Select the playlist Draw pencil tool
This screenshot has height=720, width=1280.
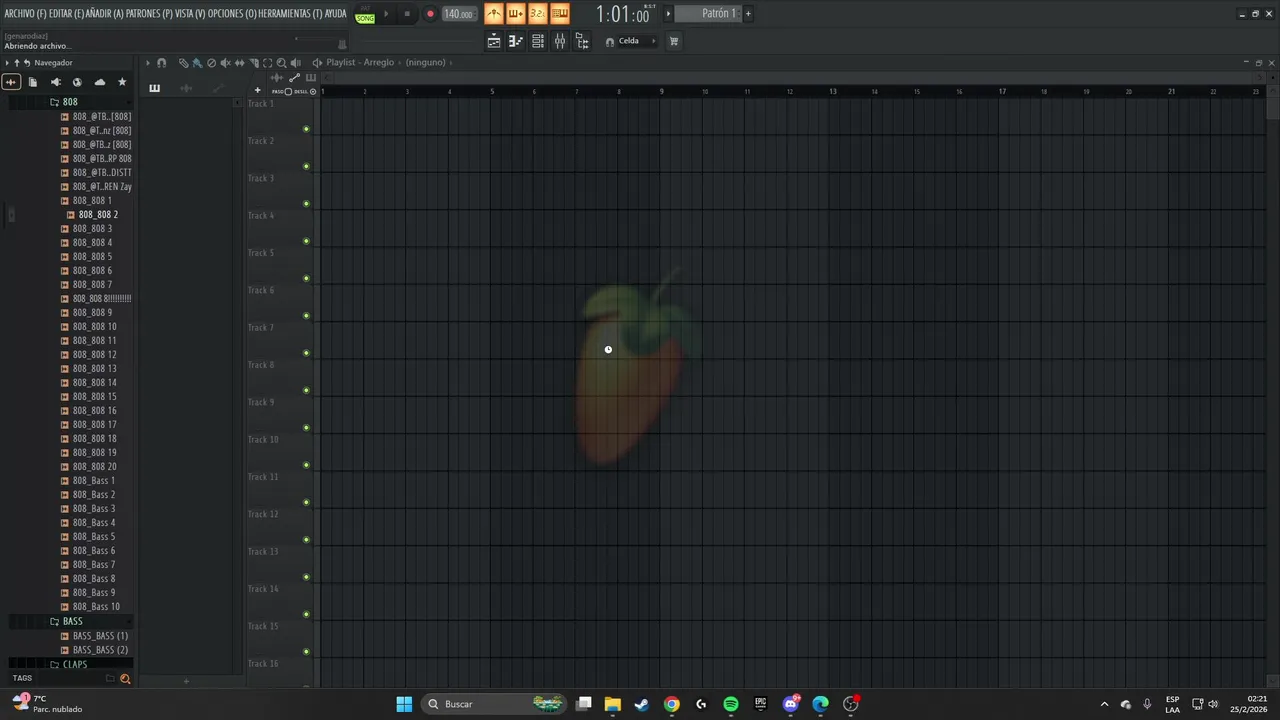(x=183, y=62)
